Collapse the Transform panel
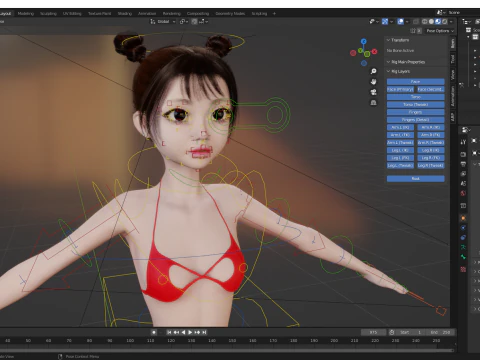Viewport: 480px width, 360px height. [398, 40]
